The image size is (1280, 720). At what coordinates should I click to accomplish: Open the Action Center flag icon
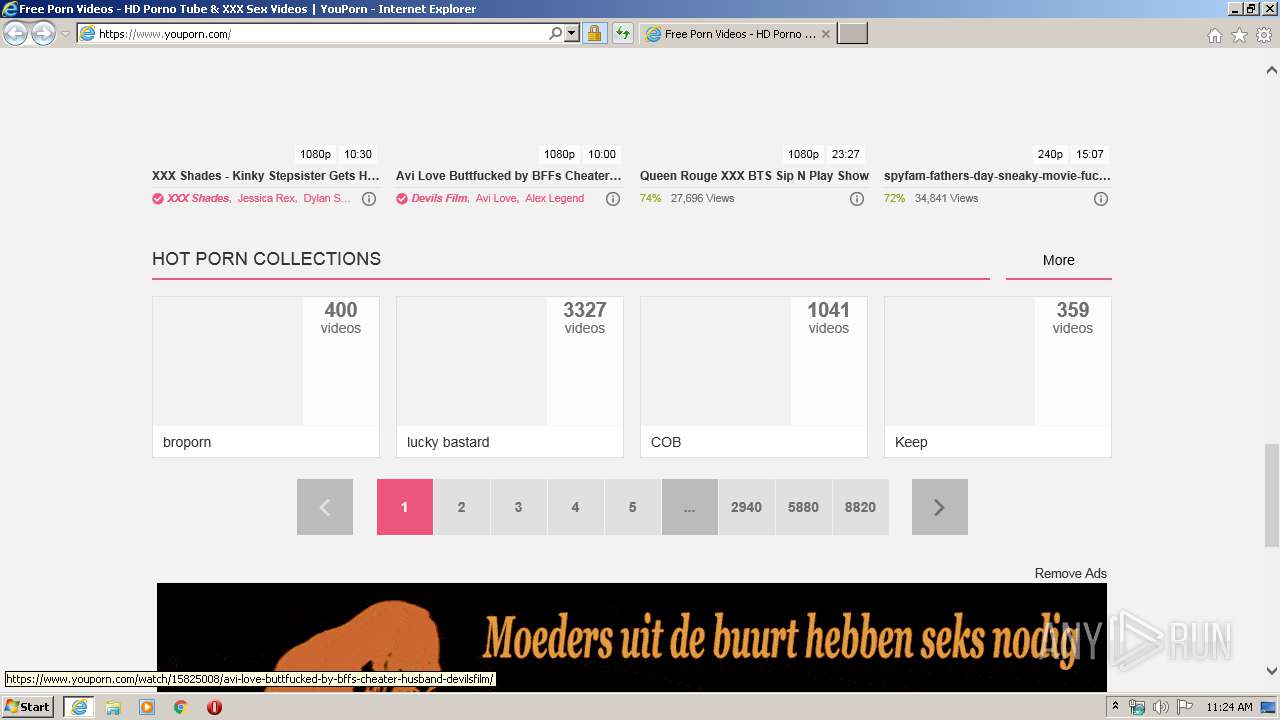pos(1183,707)
